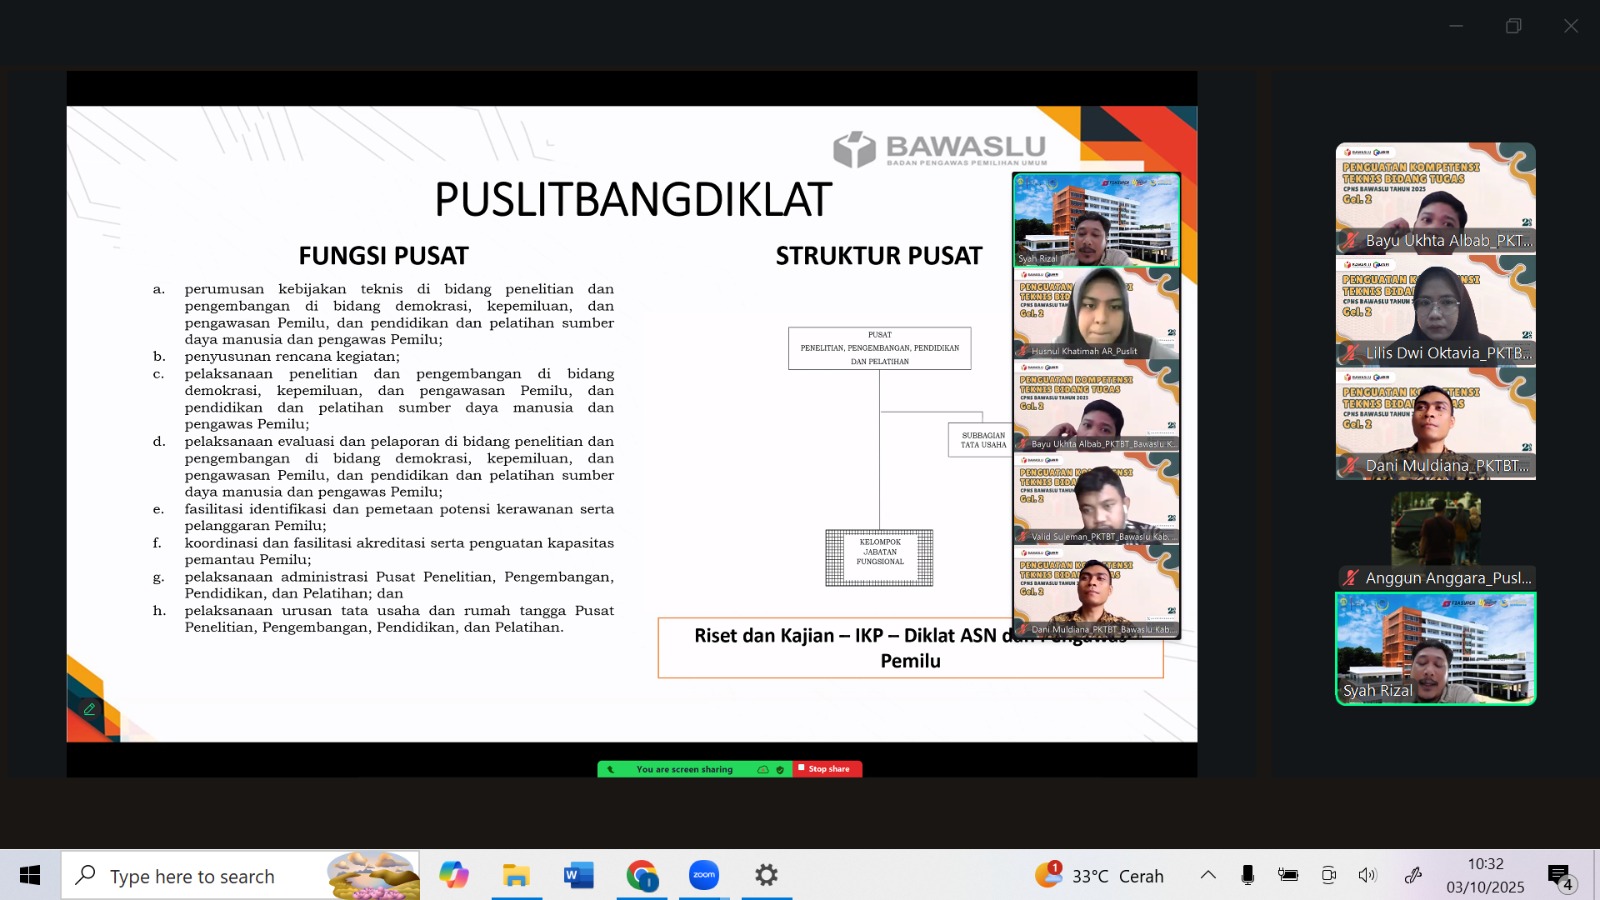Open Microsoft Word from the taskbar

point(578,876)
